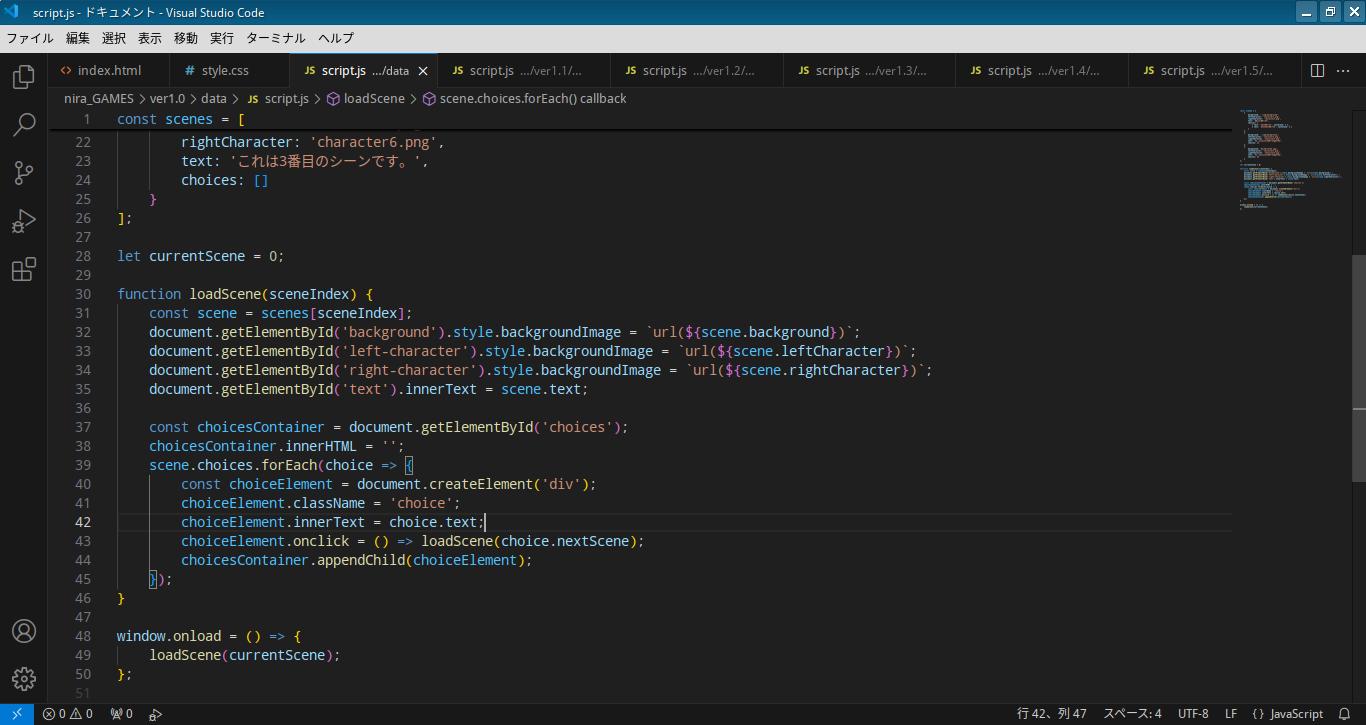Open the ターミナル menu
The image size is (1366, 725).
click(275, 38)
